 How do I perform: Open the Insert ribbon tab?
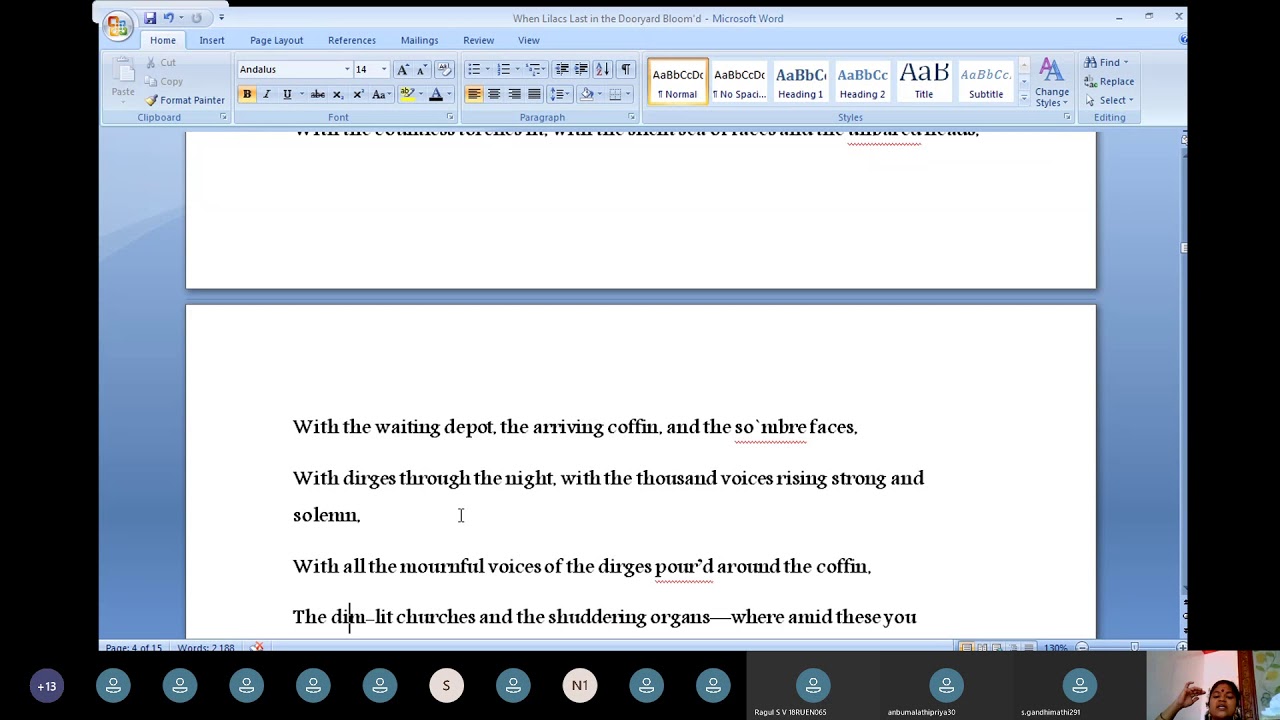(211, 40)
